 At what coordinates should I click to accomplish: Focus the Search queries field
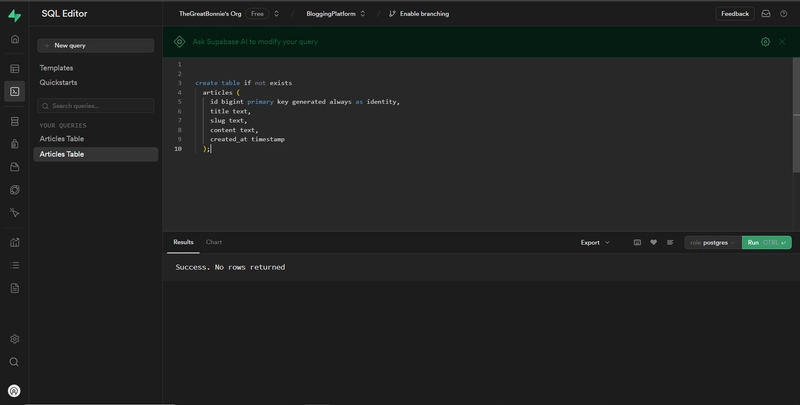(x=95, y=106)
